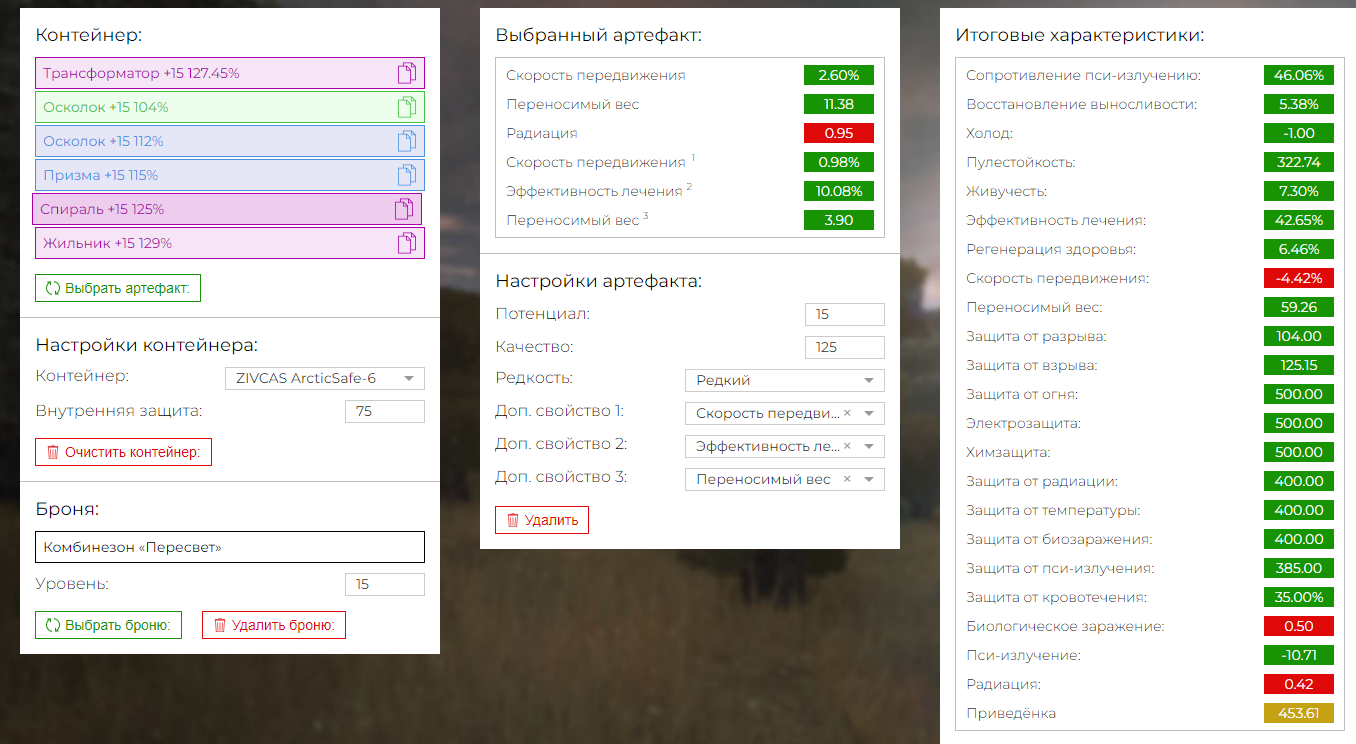Click the 5.38% Восстановление выносливости value
This screenshot has width=1356, height=744.
tap(1299, 104)
